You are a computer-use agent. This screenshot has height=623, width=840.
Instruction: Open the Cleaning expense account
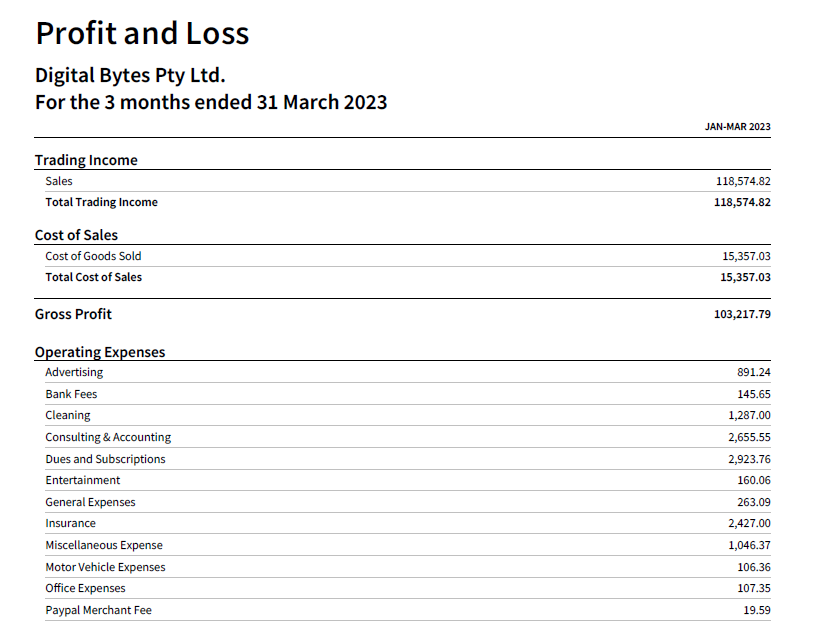tap(67, 415)
